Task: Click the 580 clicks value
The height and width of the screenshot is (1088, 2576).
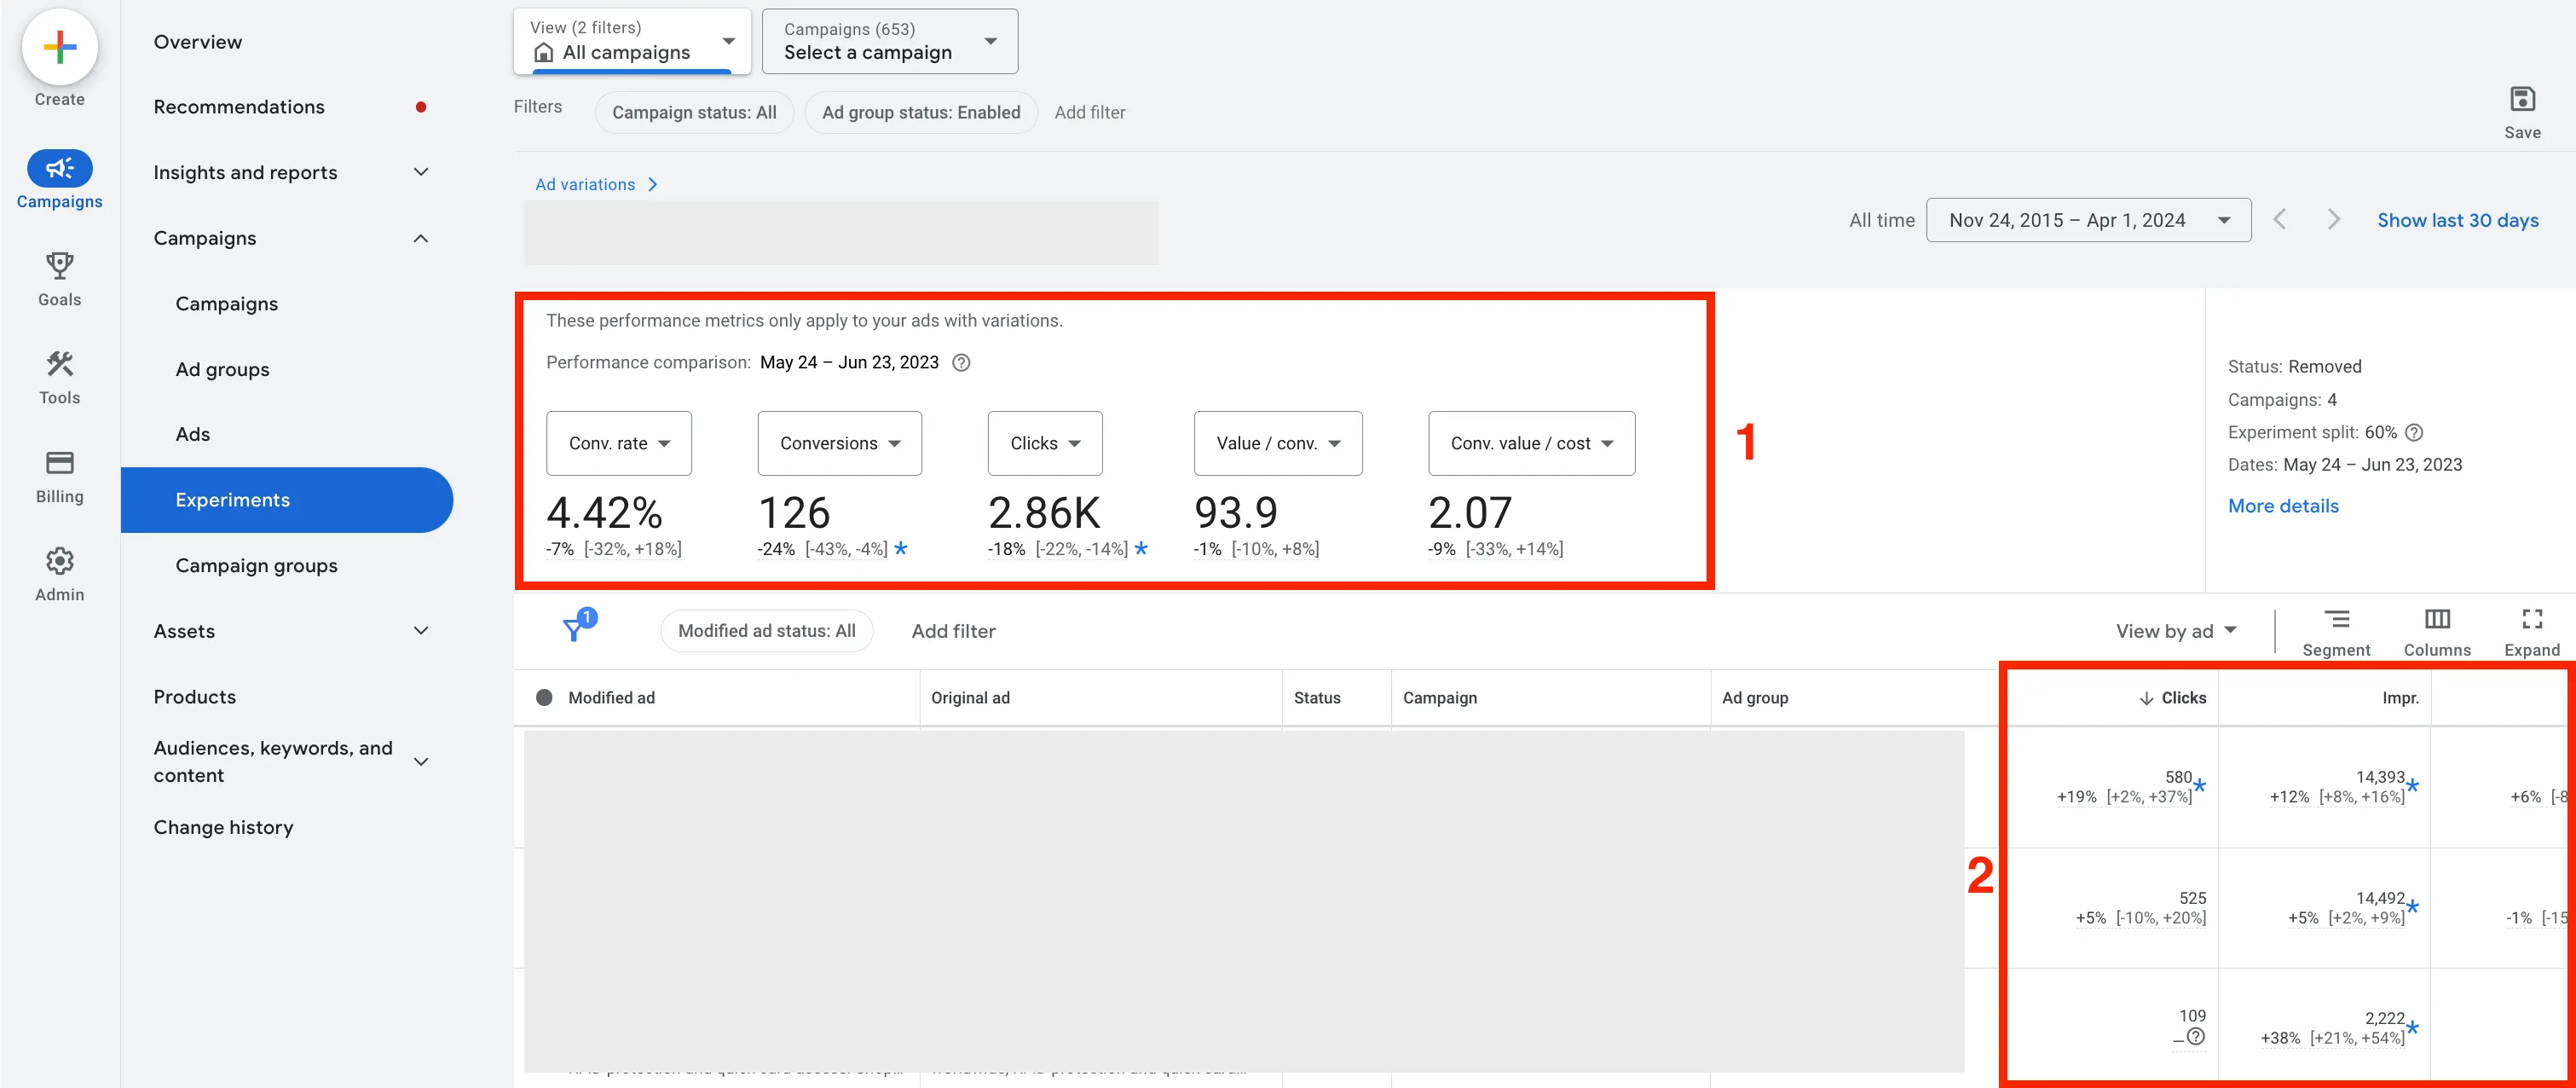Action: coord(2178,777)
